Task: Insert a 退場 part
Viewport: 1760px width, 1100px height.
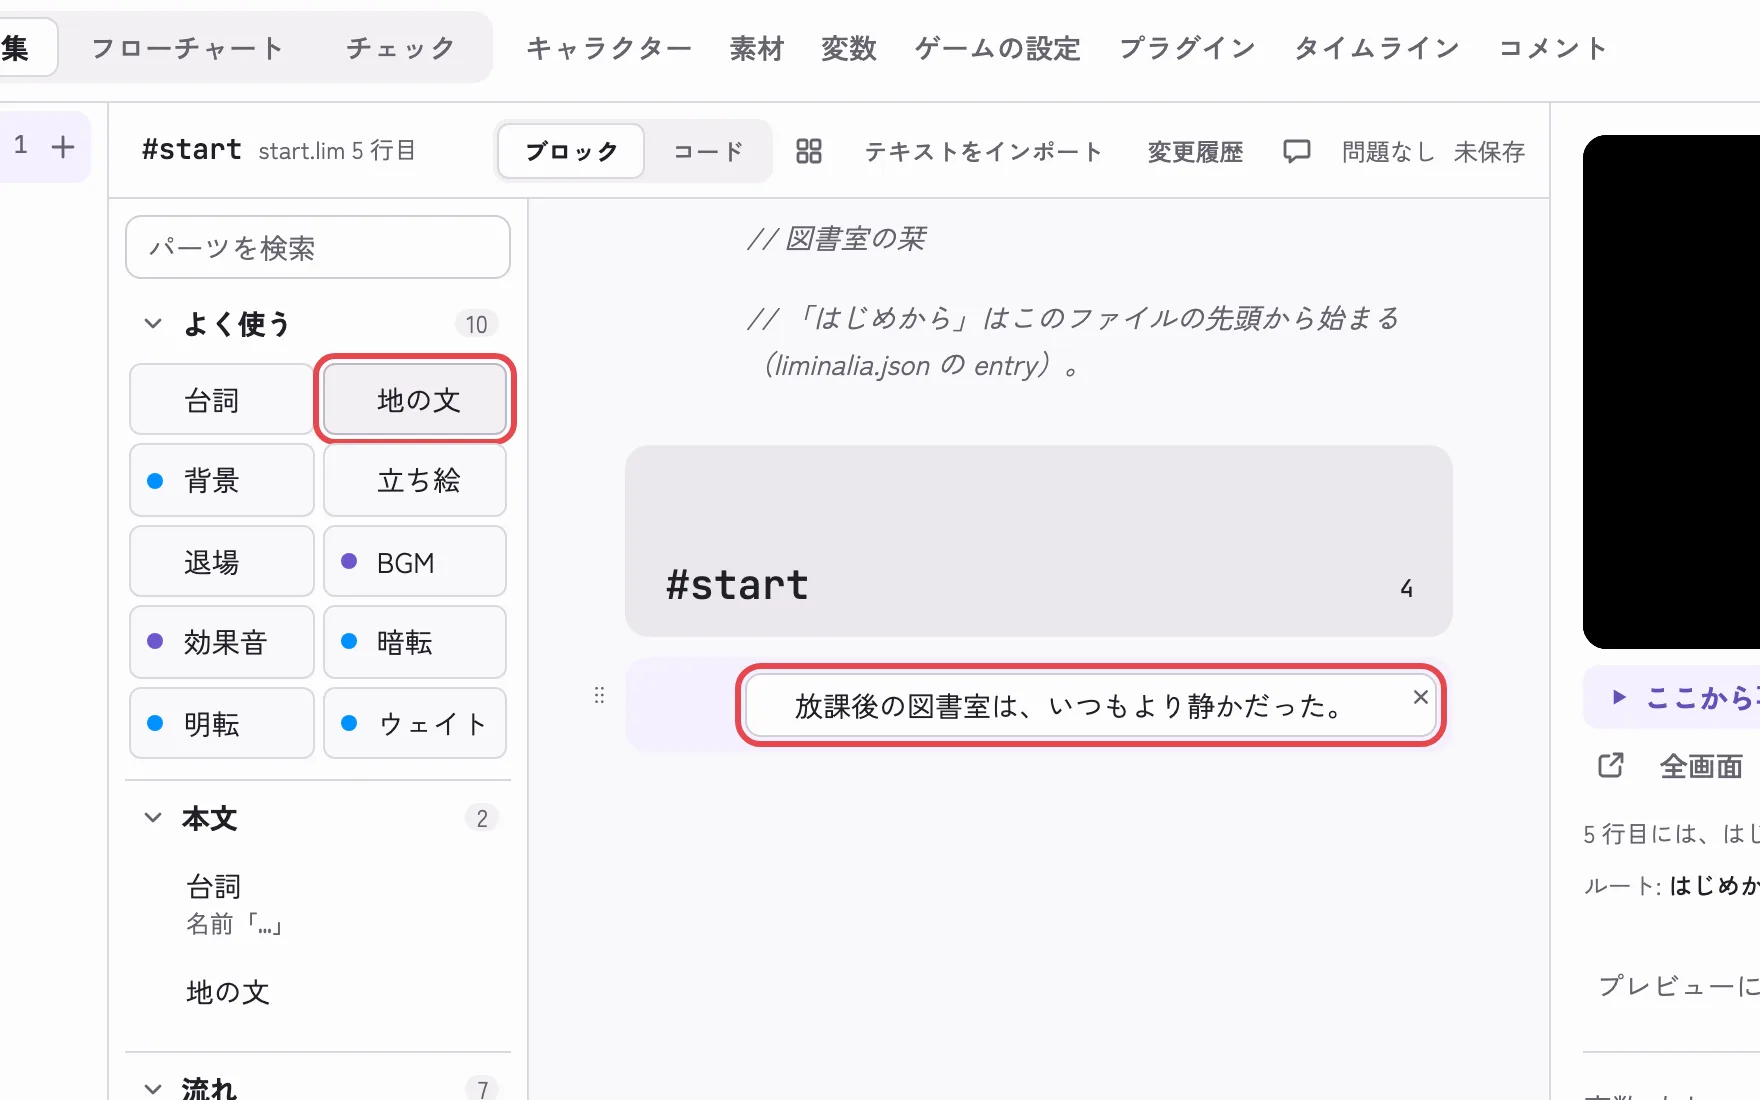Action: [x=222, y=562]
